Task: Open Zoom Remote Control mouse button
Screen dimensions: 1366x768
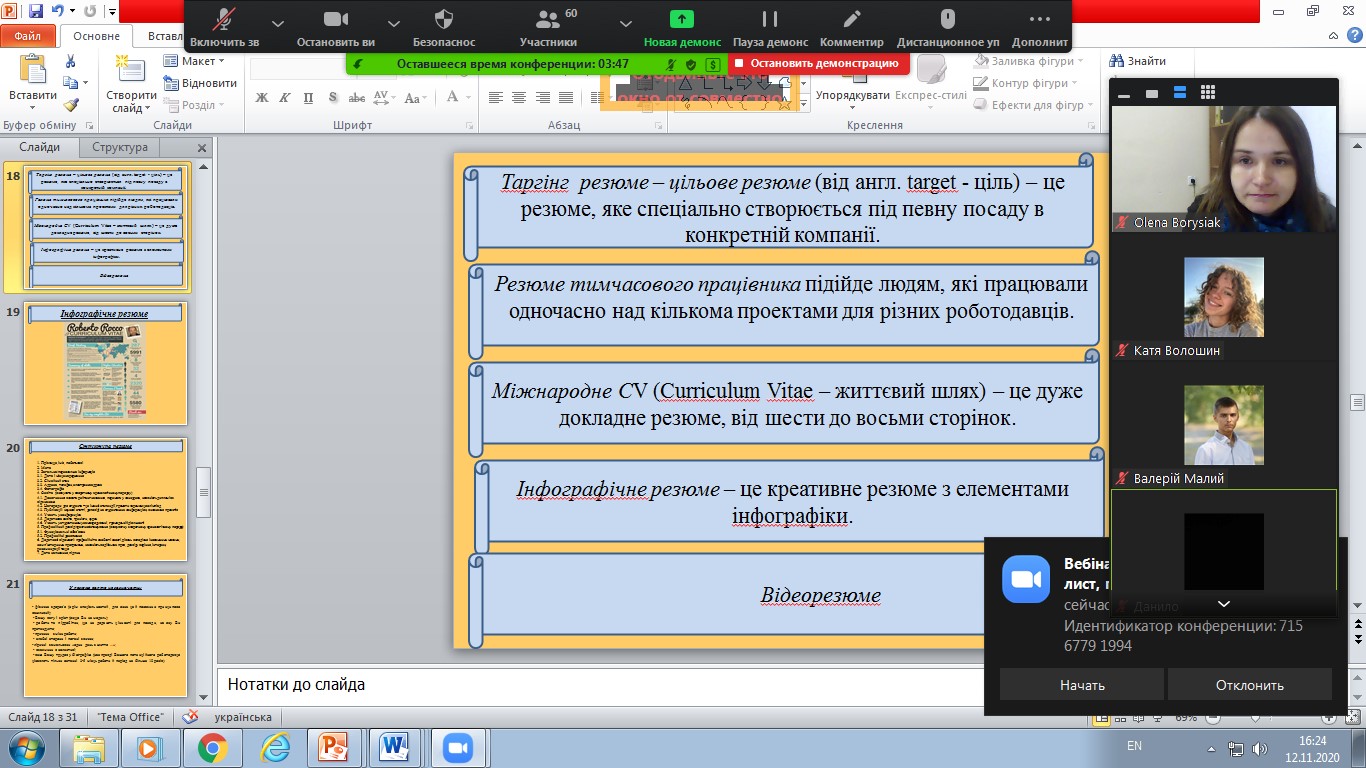Action: tap(948, 26)
